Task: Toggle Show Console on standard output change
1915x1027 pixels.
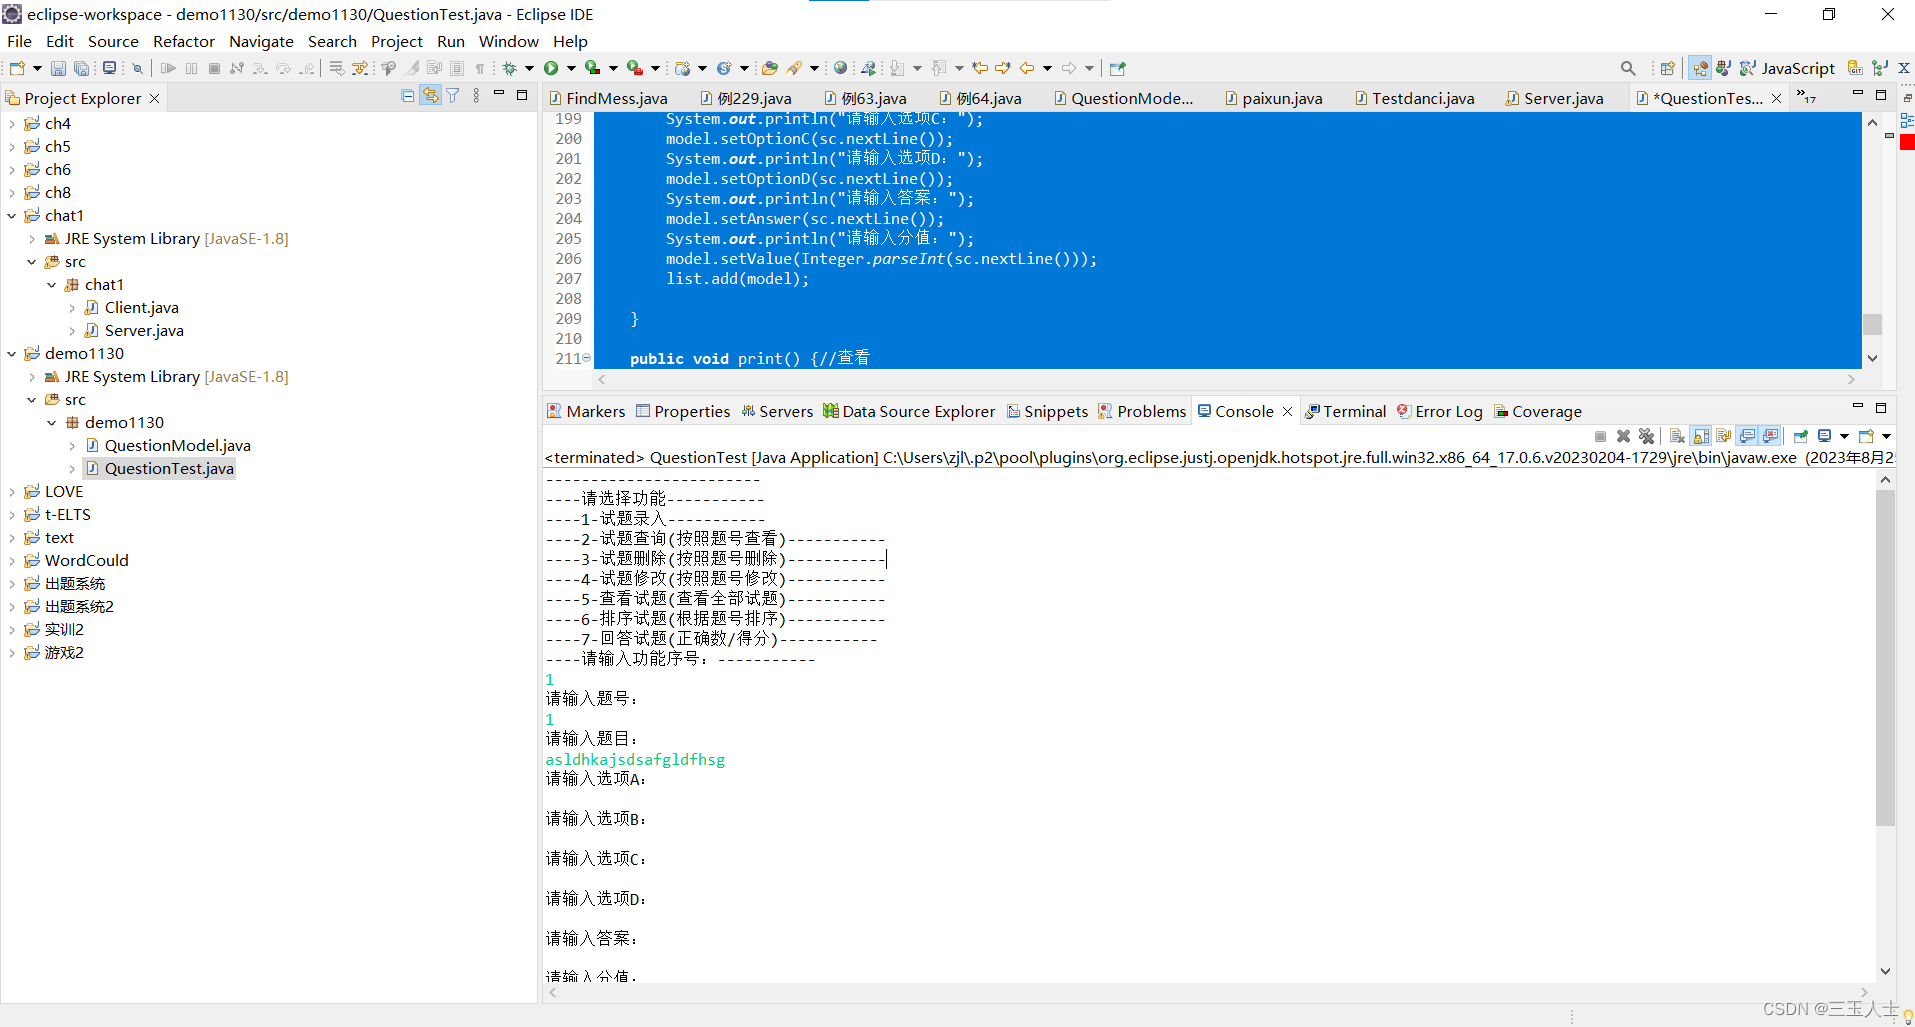Action: (1747, 436)
